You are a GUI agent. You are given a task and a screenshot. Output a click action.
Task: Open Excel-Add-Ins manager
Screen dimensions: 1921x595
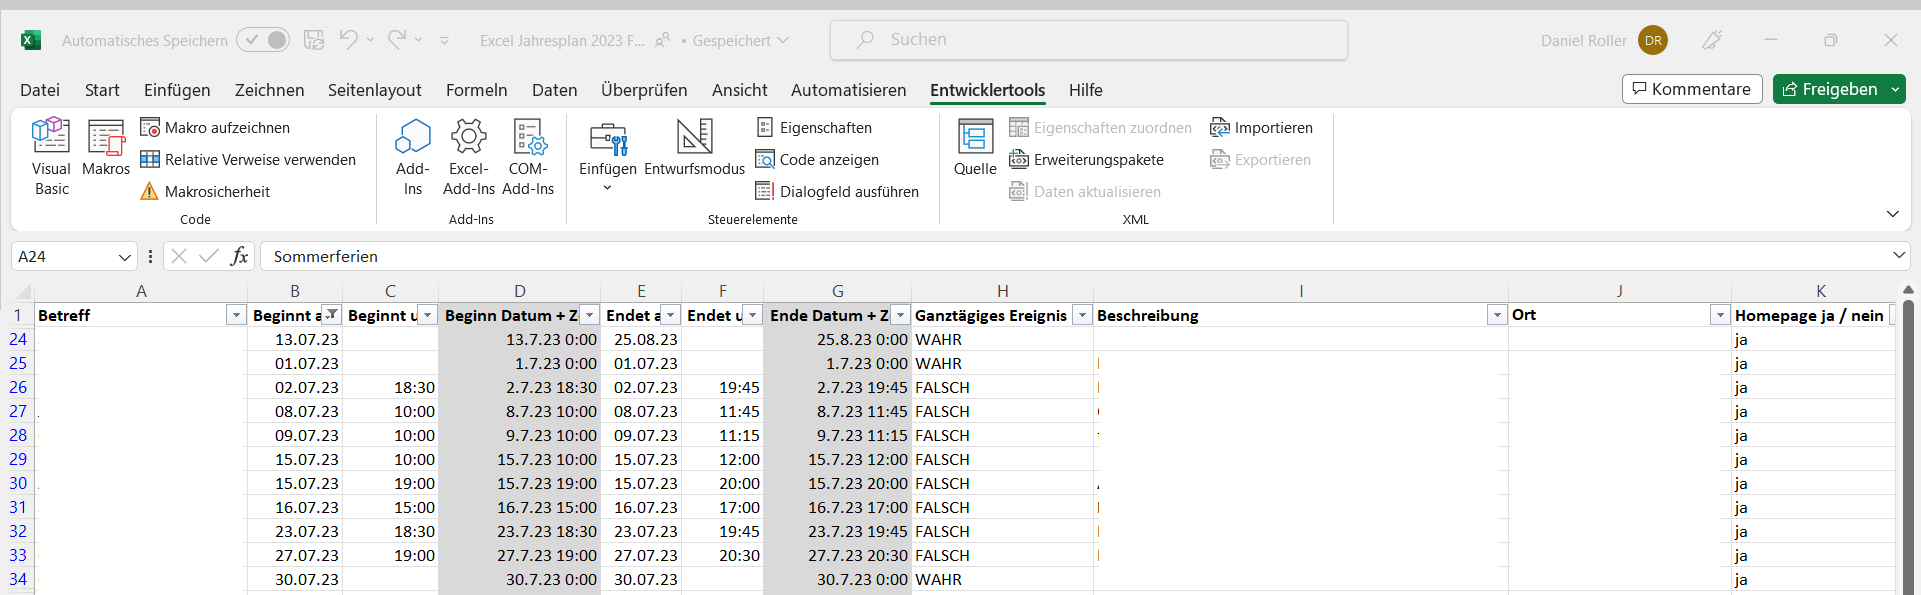[469, 157]
